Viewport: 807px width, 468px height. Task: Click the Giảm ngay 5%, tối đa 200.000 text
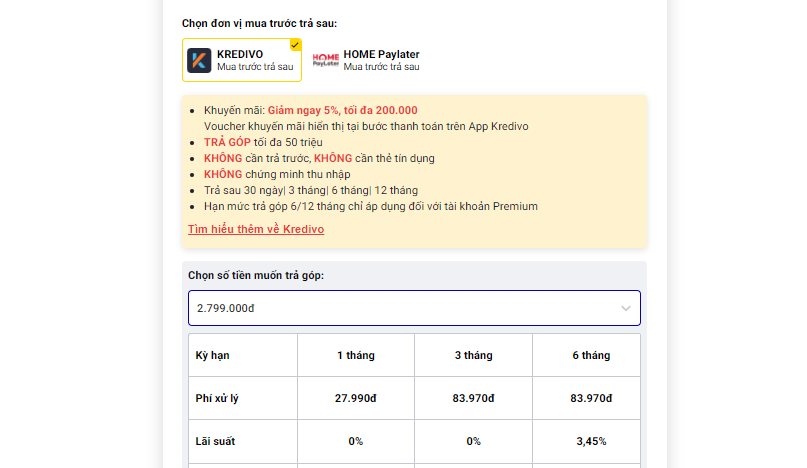tap(342, 110)
